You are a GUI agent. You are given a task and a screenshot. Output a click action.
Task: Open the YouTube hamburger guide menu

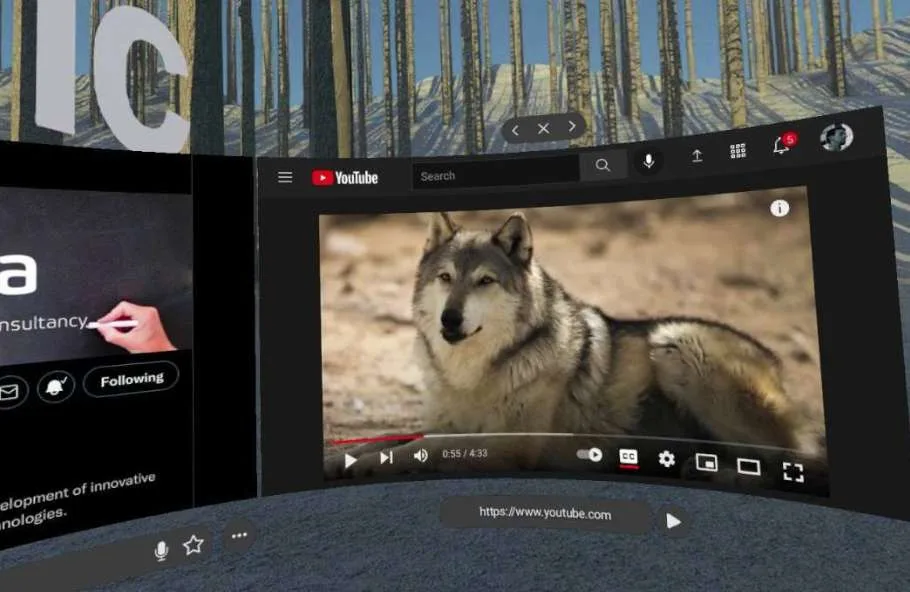pyautogui.click(x=285, y=177)
